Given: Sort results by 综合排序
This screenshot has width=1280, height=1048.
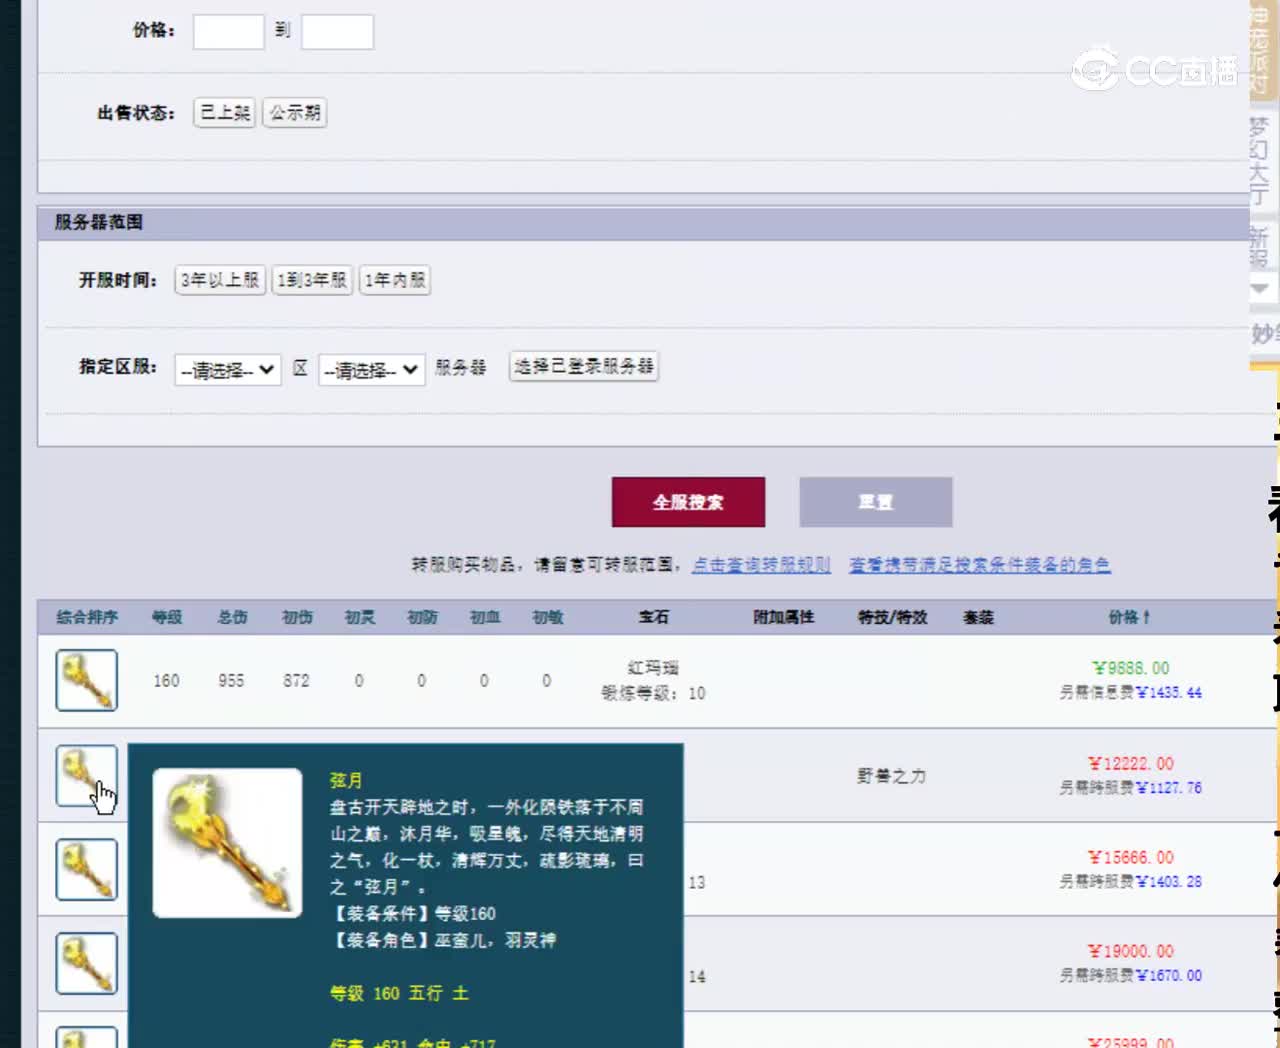Looking at the screenshot, I should (x=87, y=617).
